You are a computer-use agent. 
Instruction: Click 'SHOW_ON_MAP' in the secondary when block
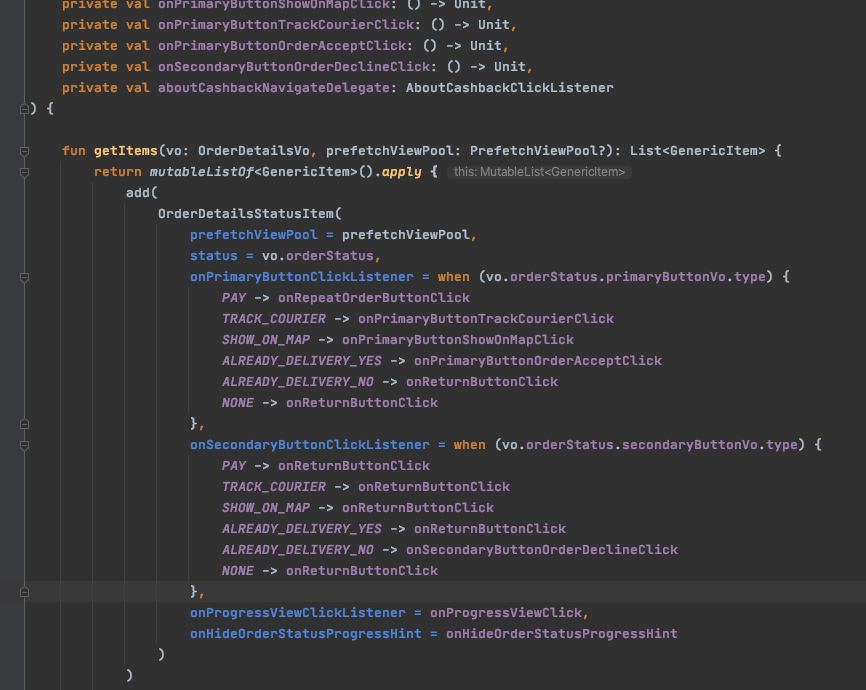click(266, 508)
